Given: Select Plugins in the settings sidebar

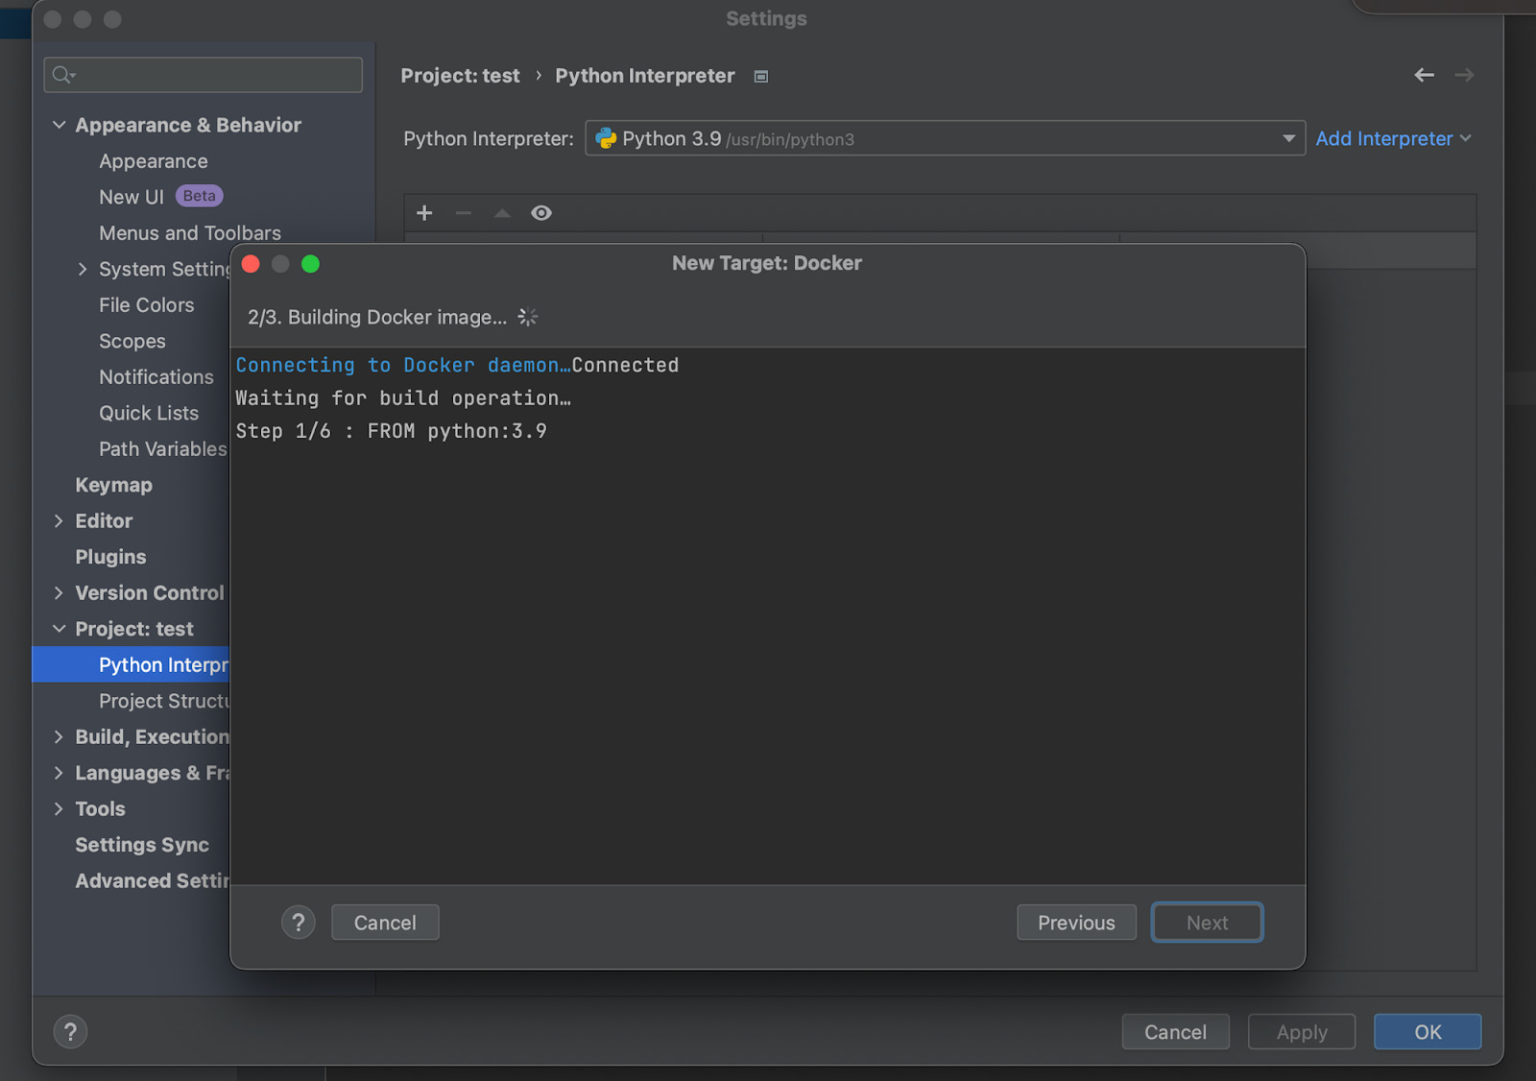Looking at the screenshot, I should [x=110, y=557].
